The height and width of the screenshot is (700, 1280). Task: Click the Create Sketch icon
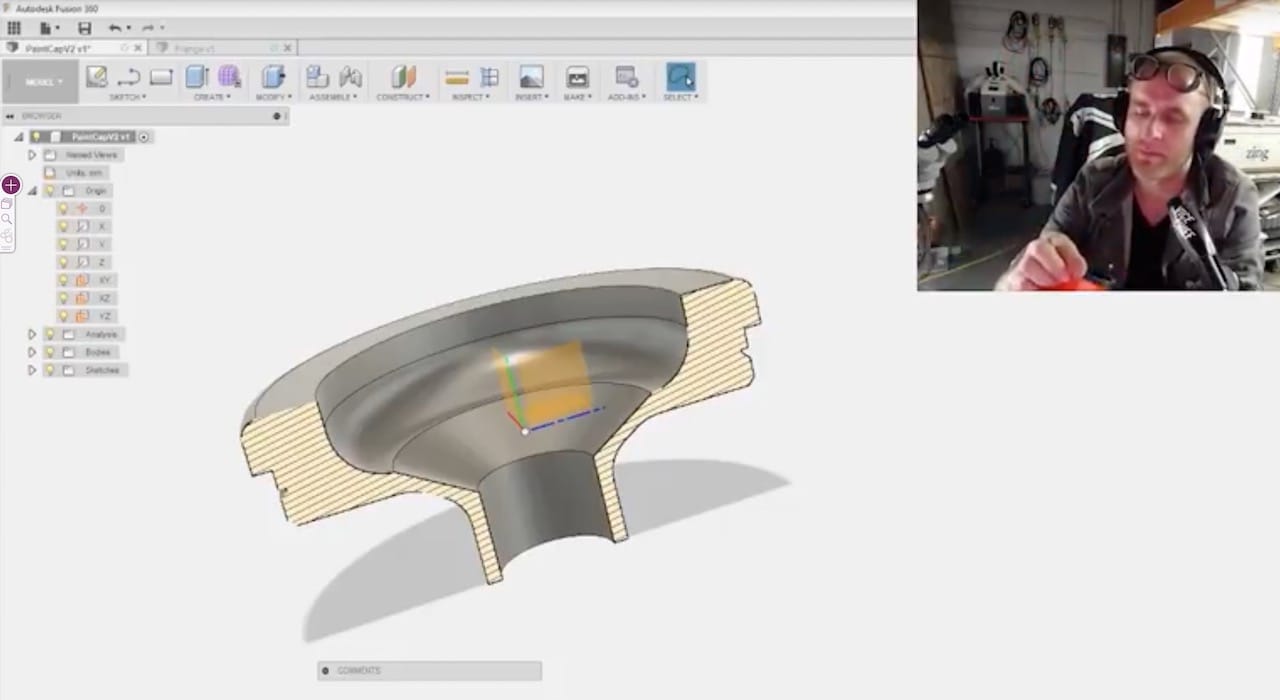(96, 77)
